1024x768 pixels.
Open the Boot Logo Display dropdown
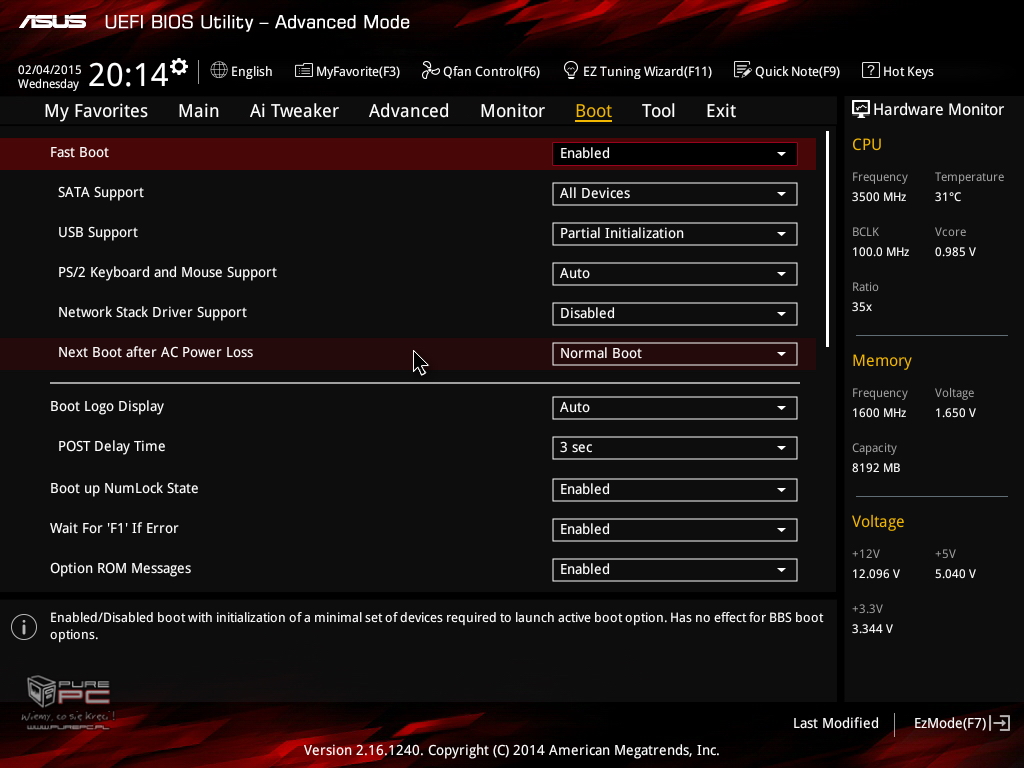point(674,408)
